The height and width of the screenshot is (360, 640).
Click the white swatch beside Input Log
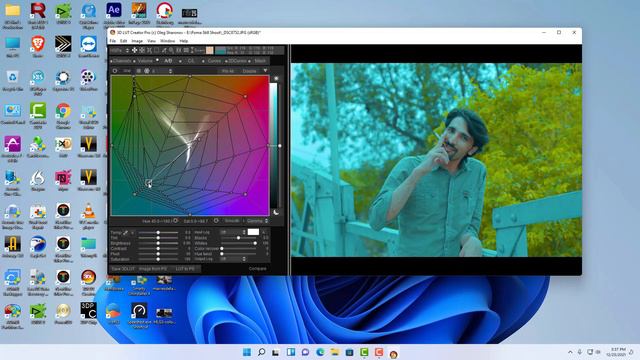point(253,232)
